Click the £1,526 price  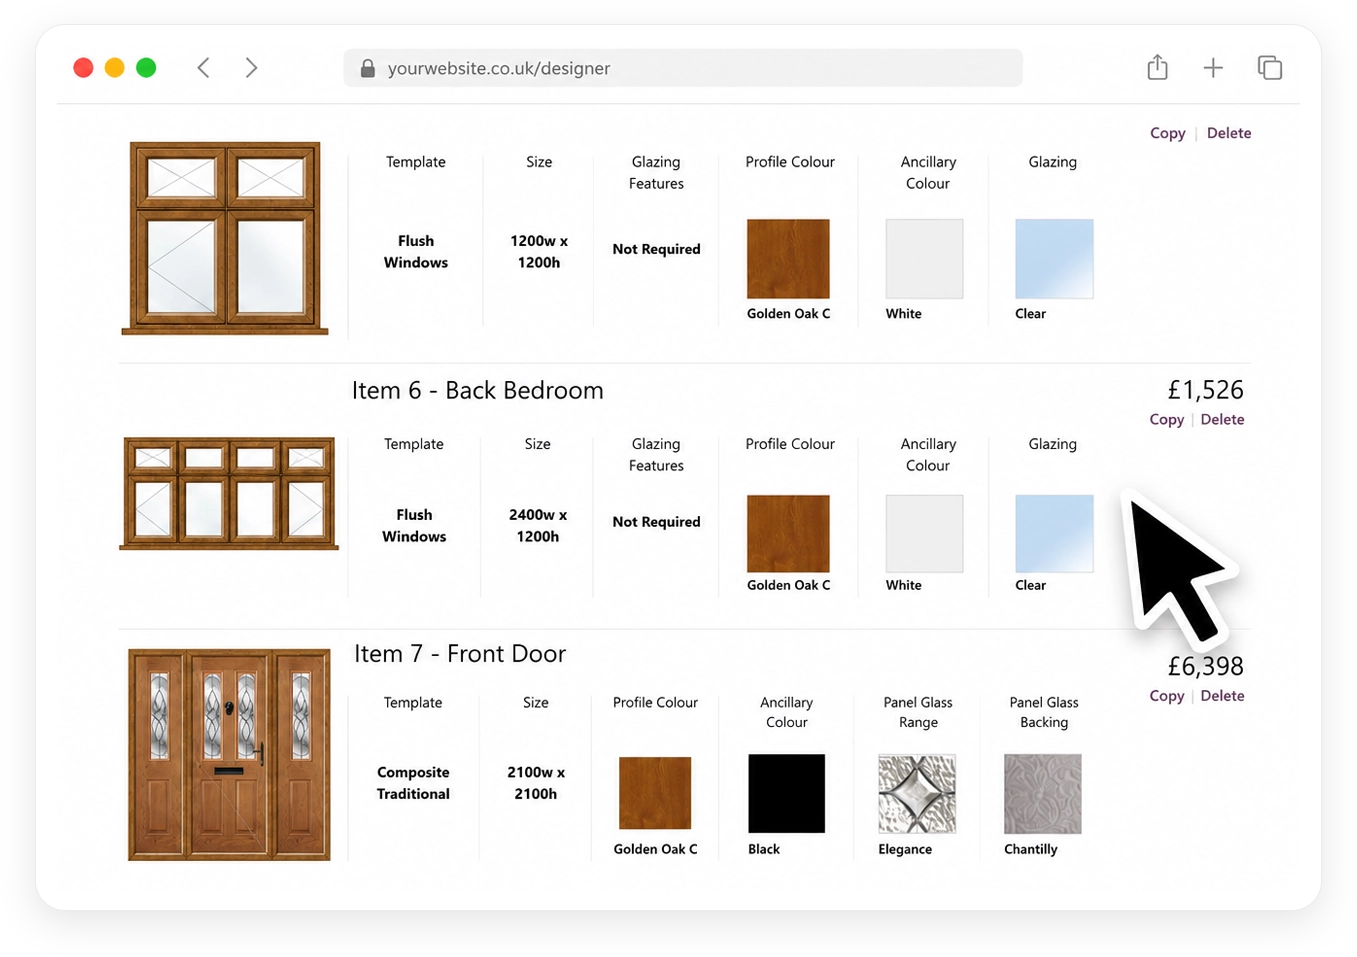tap(1205, 389)
